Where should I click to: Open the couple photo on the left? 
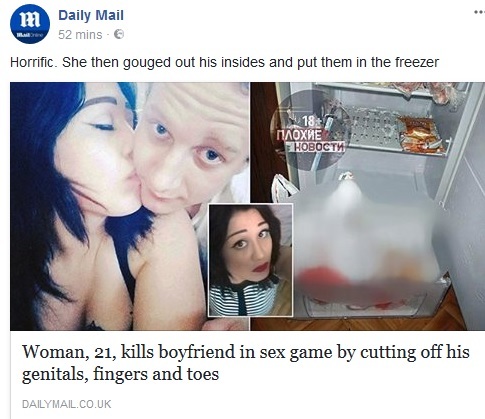(130, 206)
